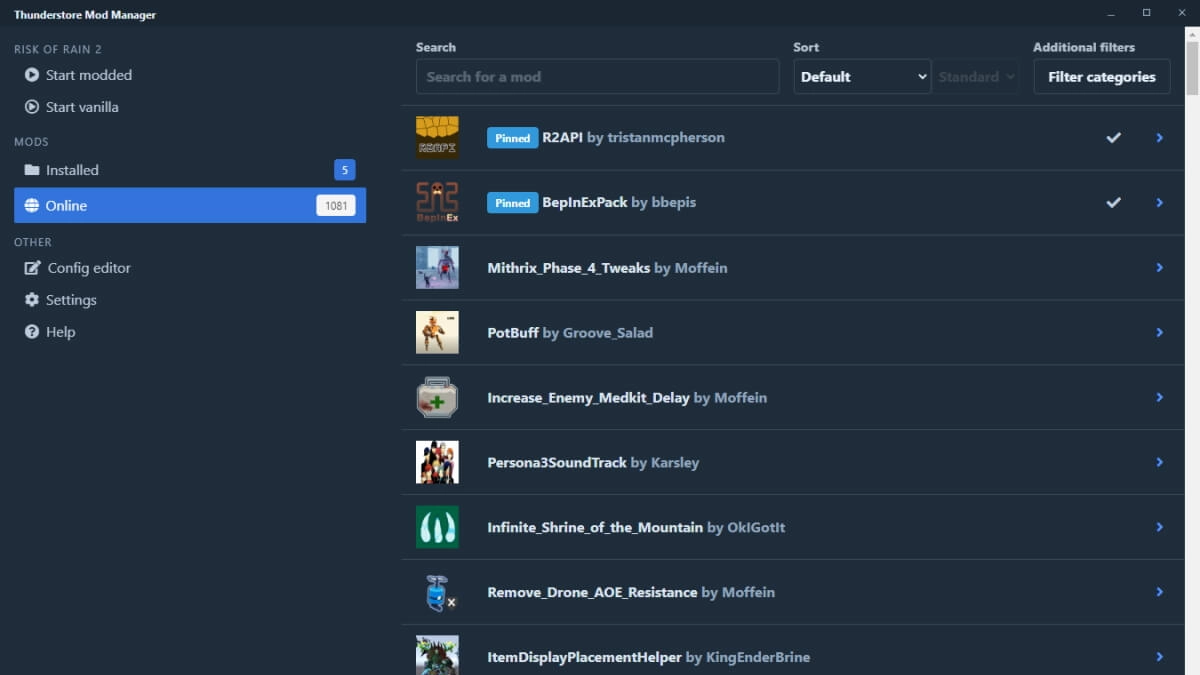
Task: Click the R2API by tristanmcpherson title
Action: click(633, 137)
